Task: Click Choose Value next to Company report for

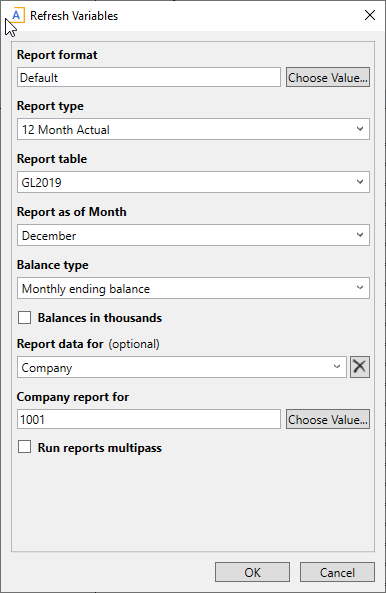Action: pos(328,419)
